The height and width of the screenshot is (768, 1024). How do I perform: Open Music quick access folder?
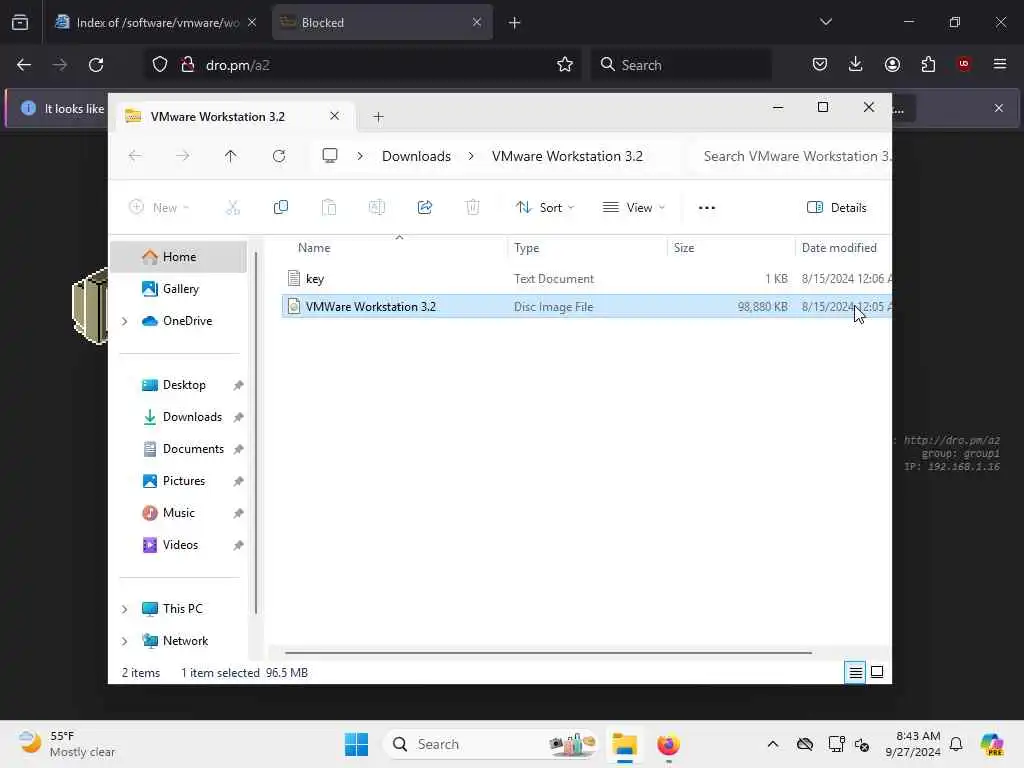[178, 513]
